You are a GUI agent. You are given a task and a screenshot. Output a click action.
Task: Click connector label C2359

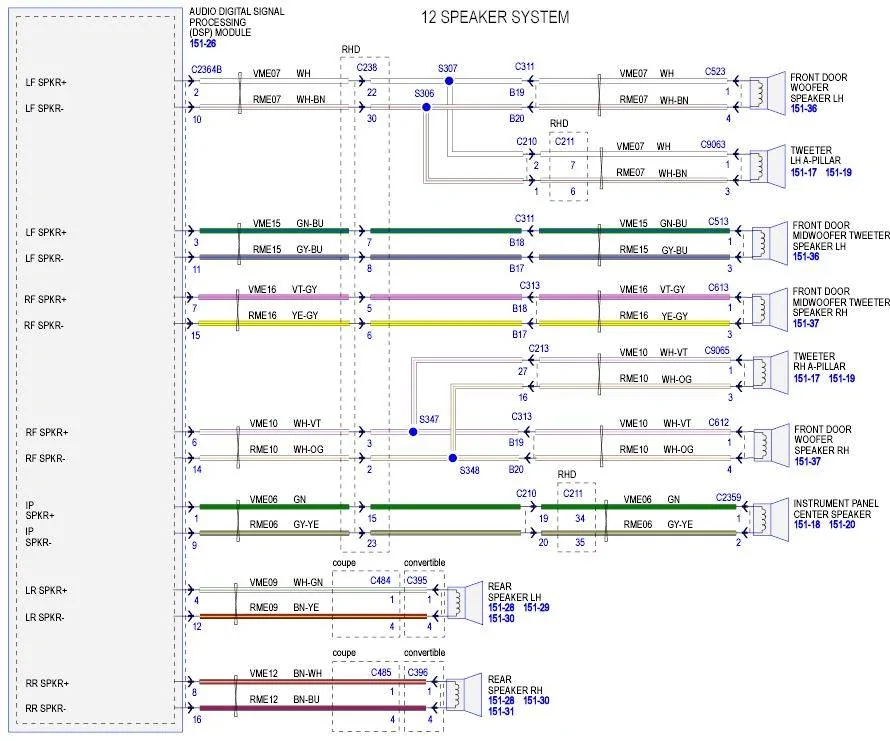point(728,497)
